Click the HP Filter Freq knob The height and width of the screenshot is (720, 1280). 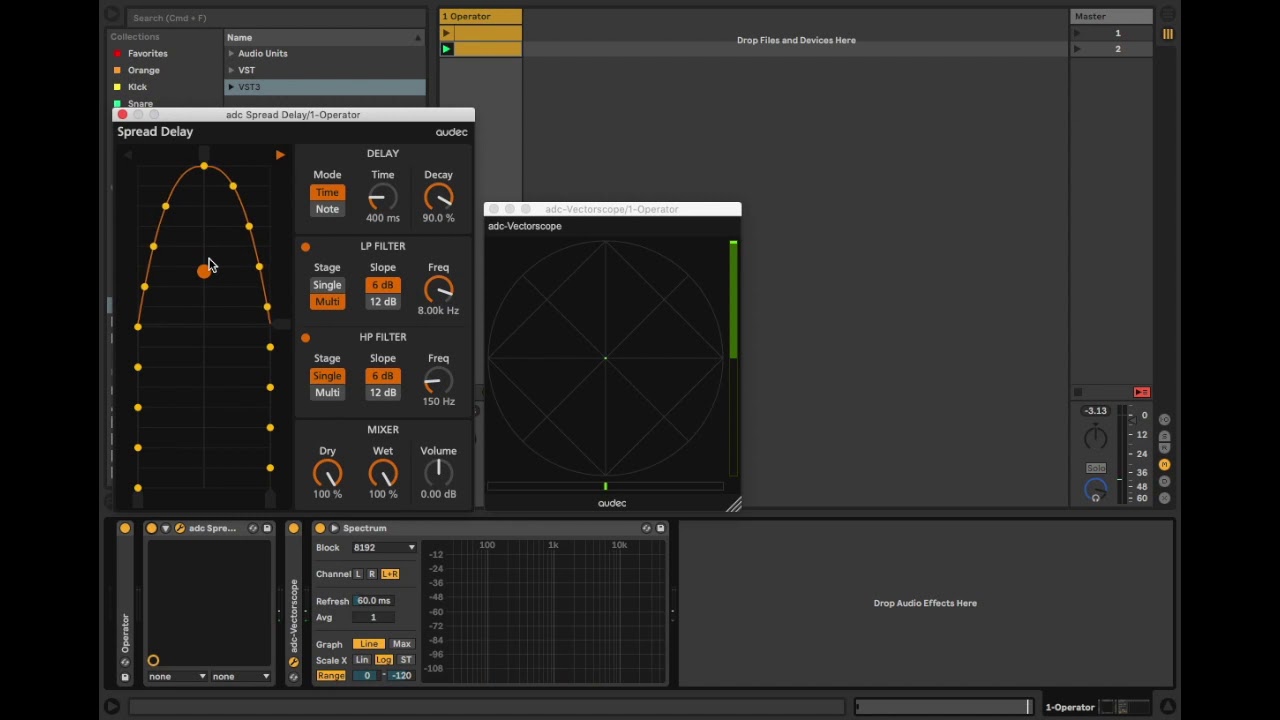[x=438, y=381]
